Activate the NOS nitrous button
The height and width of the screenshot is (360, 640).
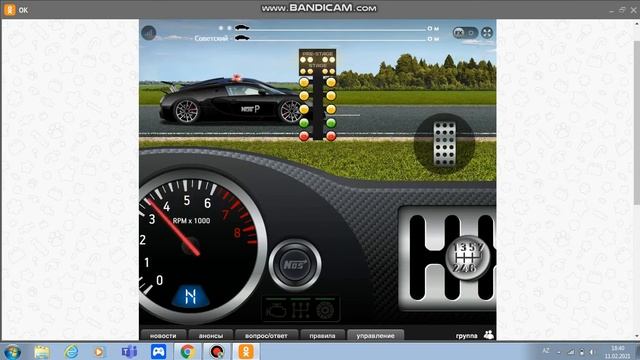pyautogui.click(x=295, y=265)
